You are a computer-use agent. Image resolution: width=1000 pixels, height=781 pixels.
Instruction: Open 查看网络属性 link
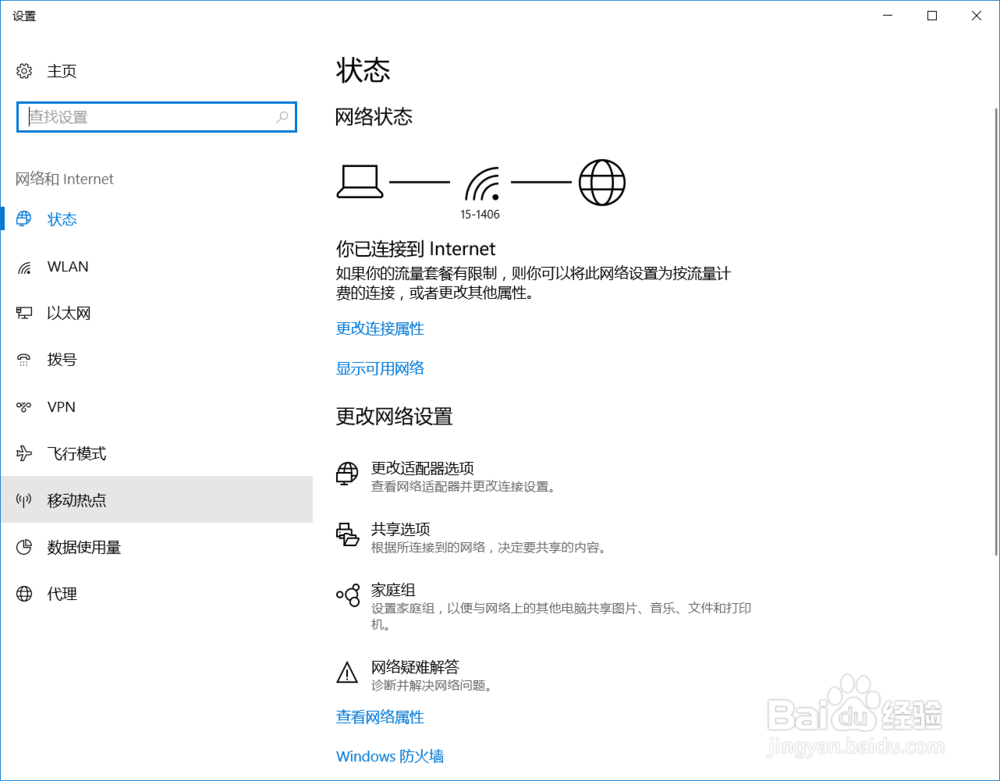click(x=380, y=717)
